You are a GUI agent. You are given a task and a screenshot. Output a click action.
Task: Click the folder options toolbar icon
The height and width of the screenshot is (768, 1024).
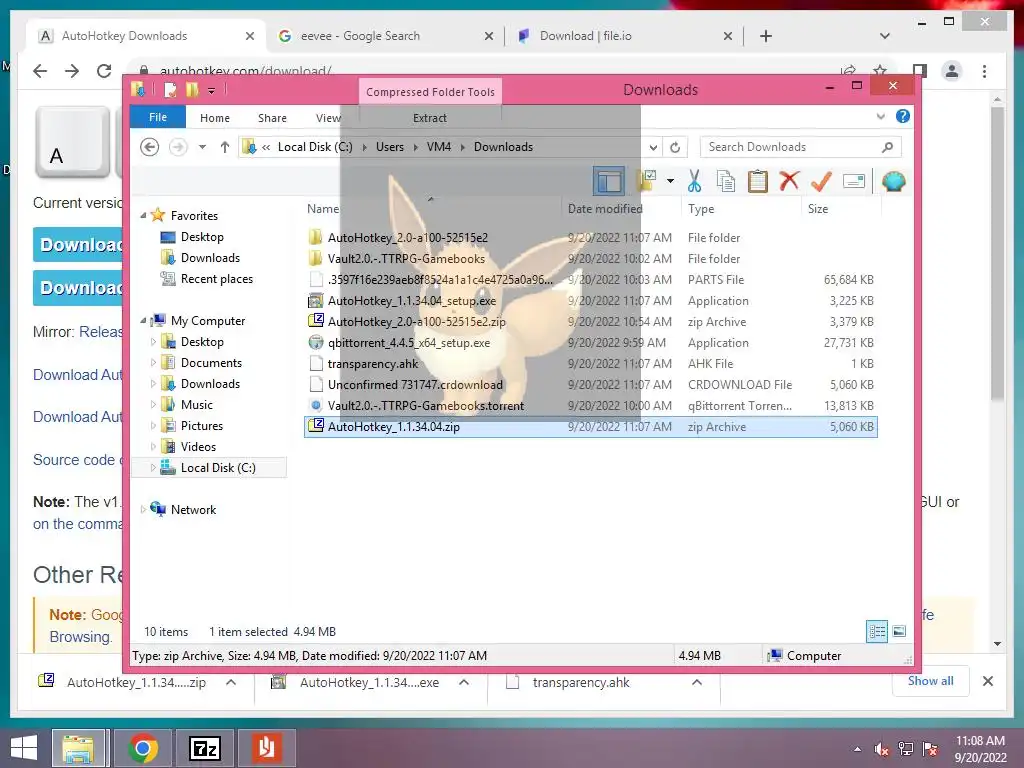pos(647,181)
